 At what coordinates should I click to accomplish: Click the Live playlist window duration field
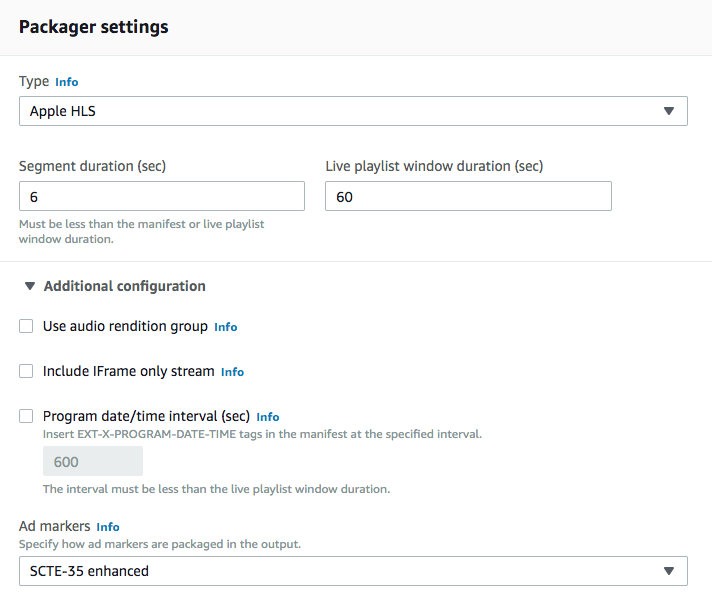pyautogui.click(x=468, y=196)
